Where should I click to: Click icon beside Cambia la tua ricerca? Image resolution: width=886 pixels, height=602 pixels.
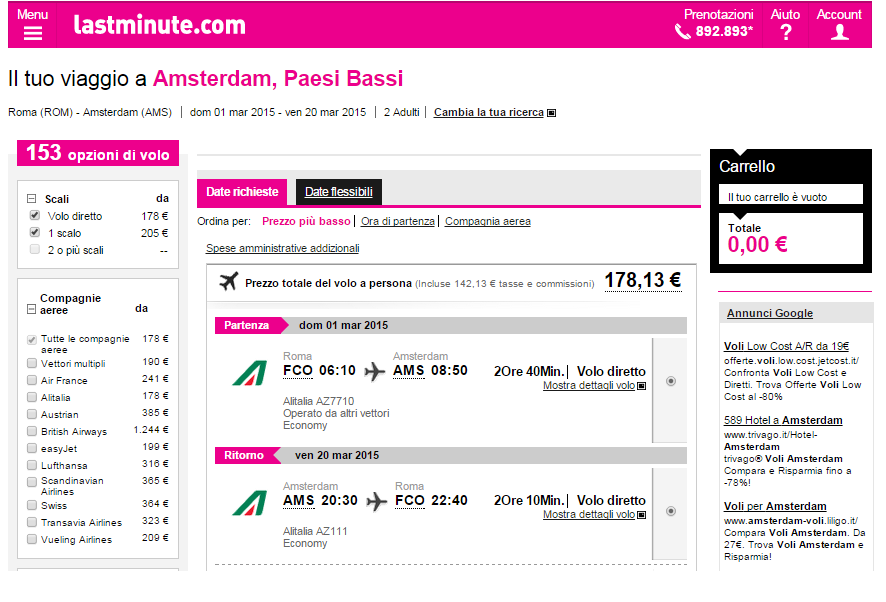point(552,113)
